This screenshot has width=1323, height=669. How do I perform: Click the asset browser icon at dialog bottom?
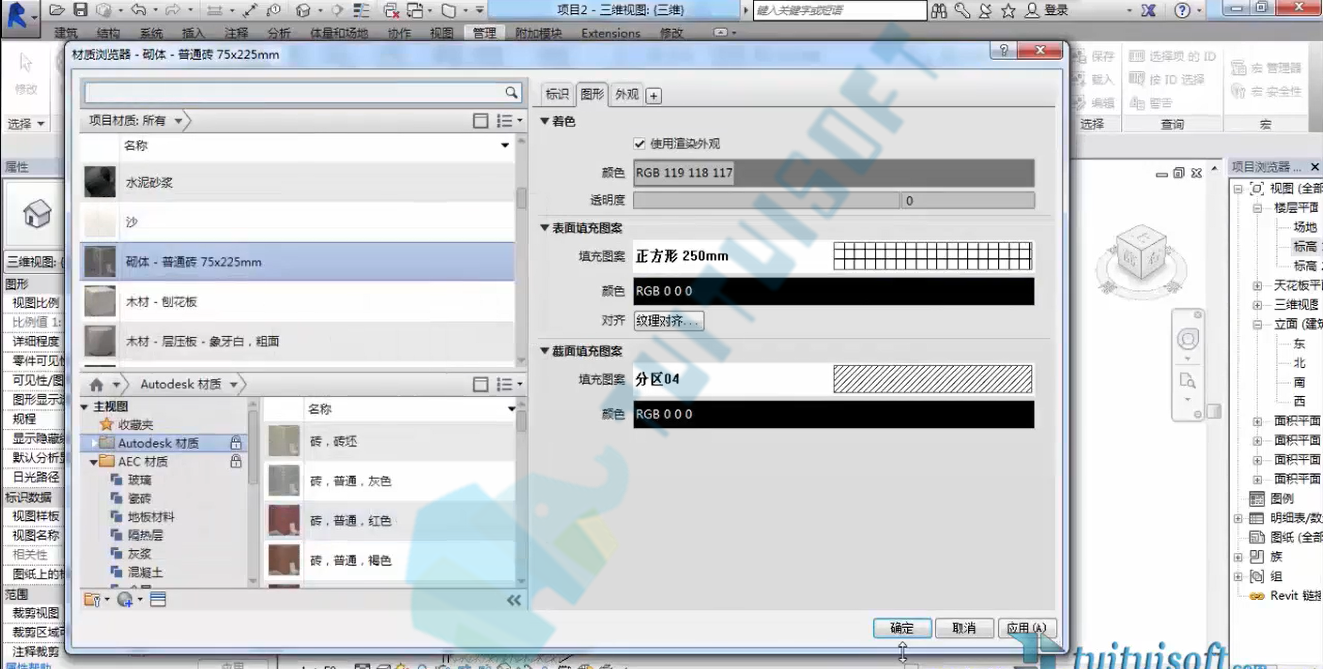point(158,600)
